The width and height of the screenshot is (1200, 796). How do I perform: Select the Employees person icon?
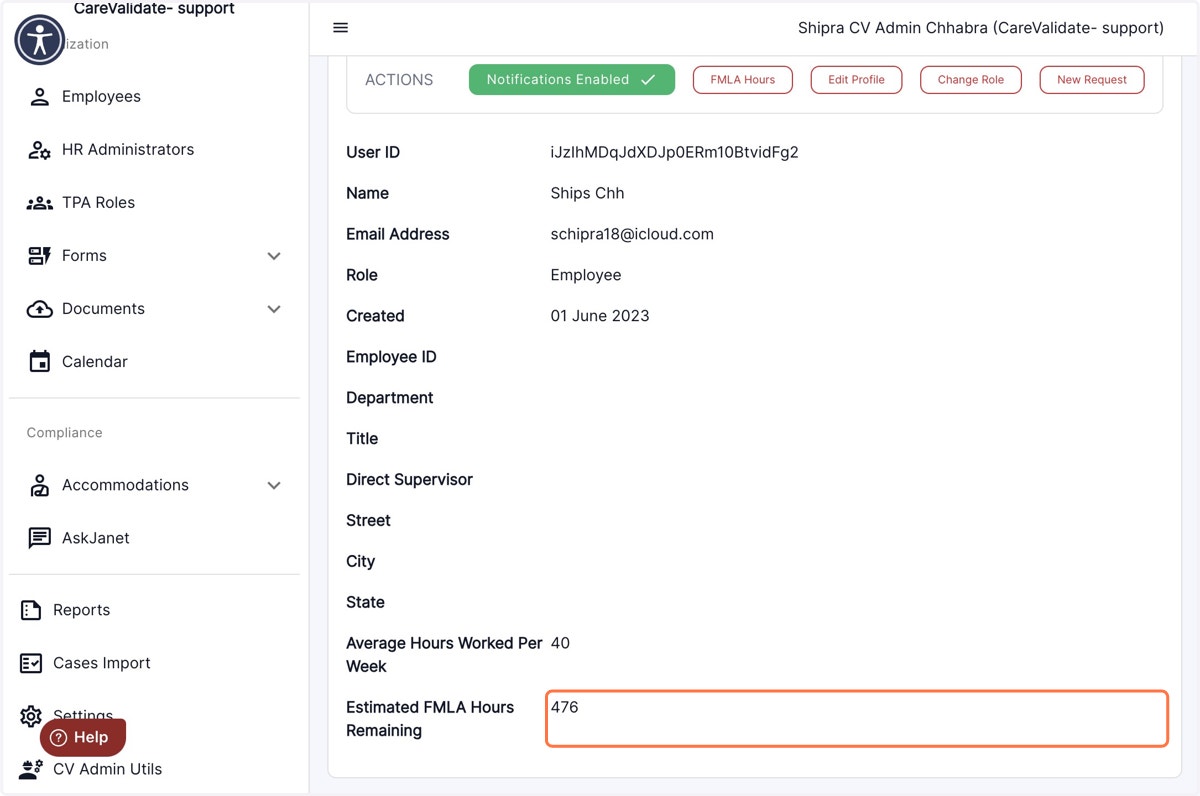(39, 97)
